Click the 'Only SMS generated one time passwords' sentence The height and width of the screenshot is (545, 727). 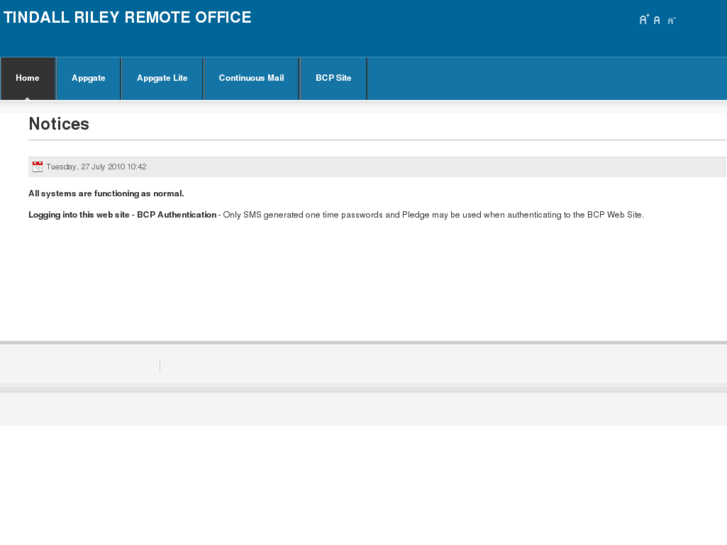pyautogui.click(x=433, y=215)
